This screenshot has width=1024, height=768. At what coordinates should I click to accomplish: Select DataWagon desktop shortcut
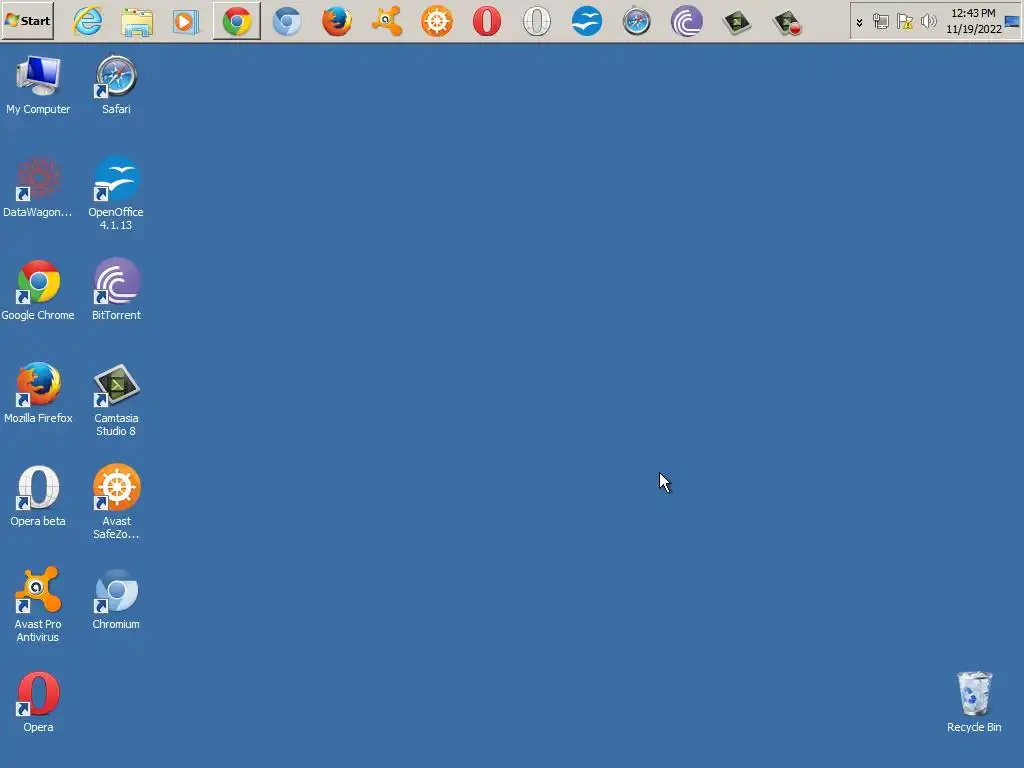point(38,187)
